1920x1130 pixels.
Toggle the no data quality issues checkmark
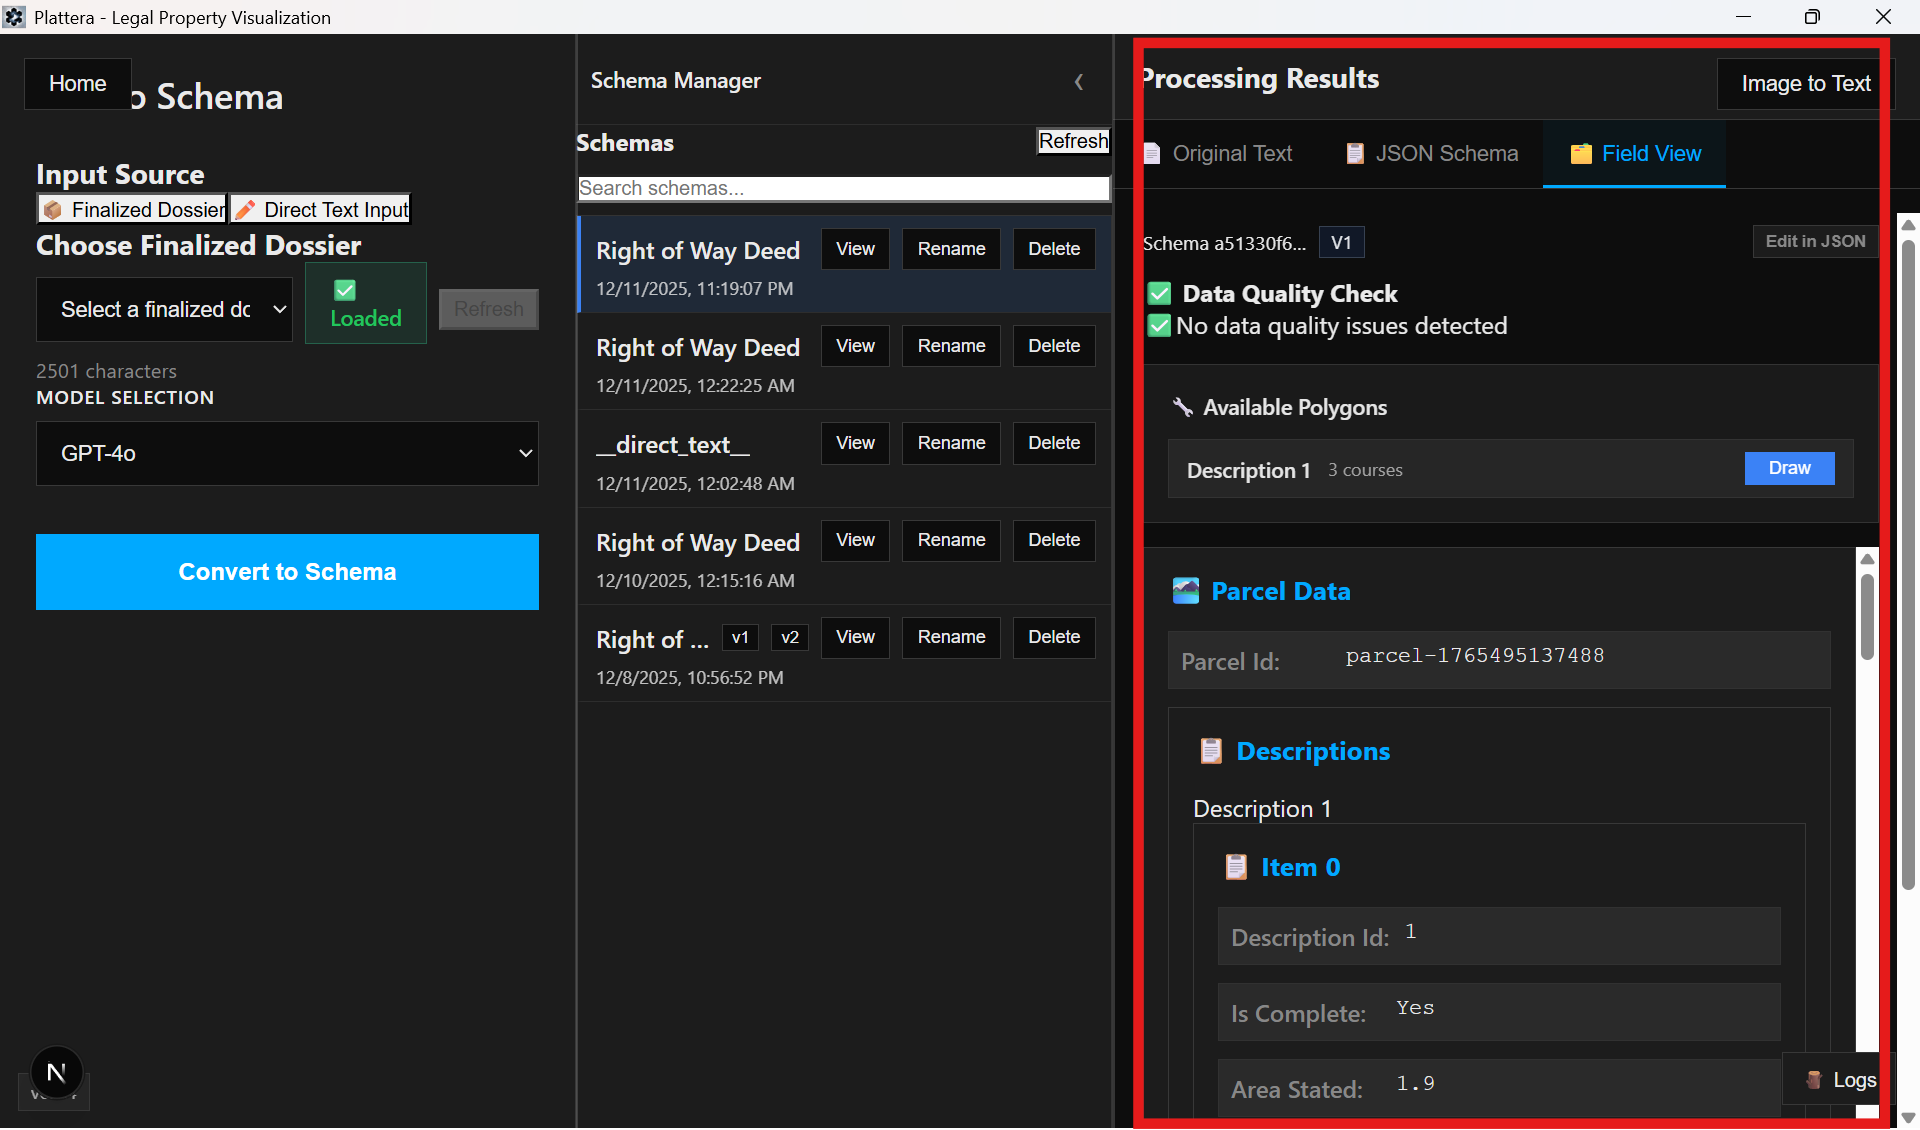pyautogui.click(x=1159, y=325)
